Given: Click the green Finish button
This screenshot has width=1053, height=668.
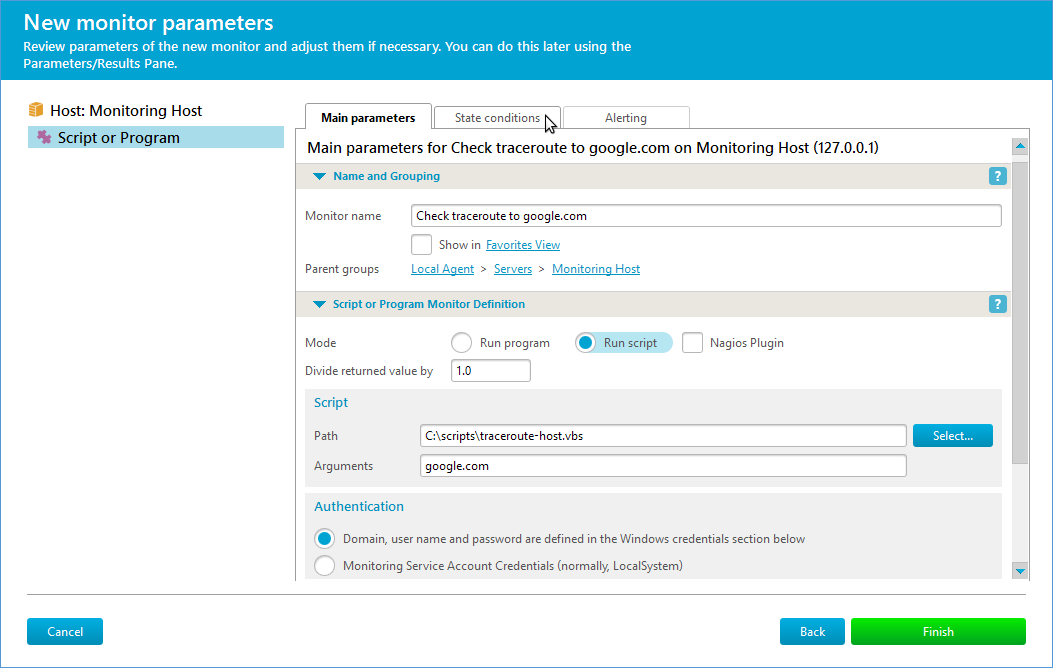Looking at the screenshot, I should (x=938, y=632).
